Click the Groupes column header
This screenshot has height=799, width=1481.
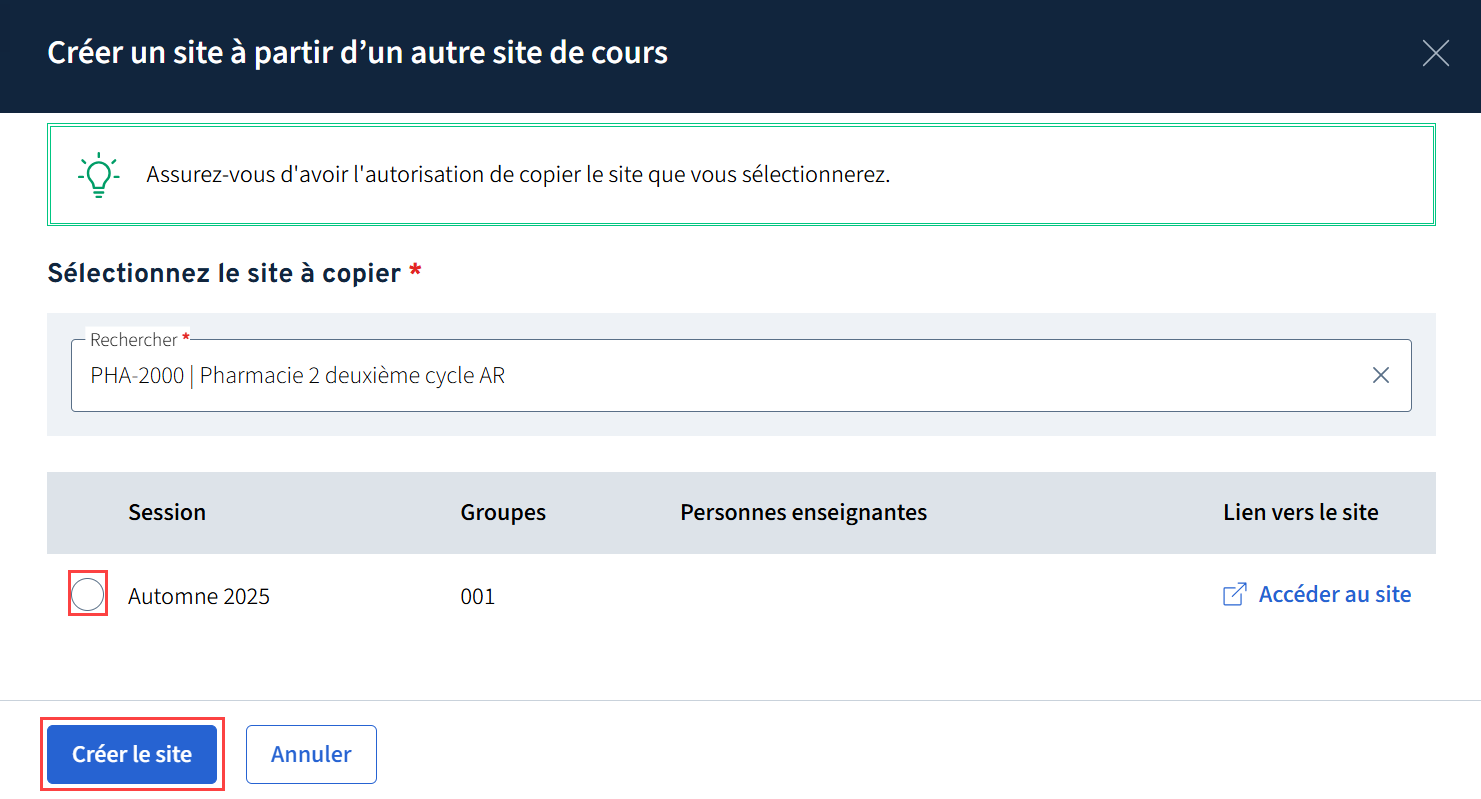tap(503, 513)
